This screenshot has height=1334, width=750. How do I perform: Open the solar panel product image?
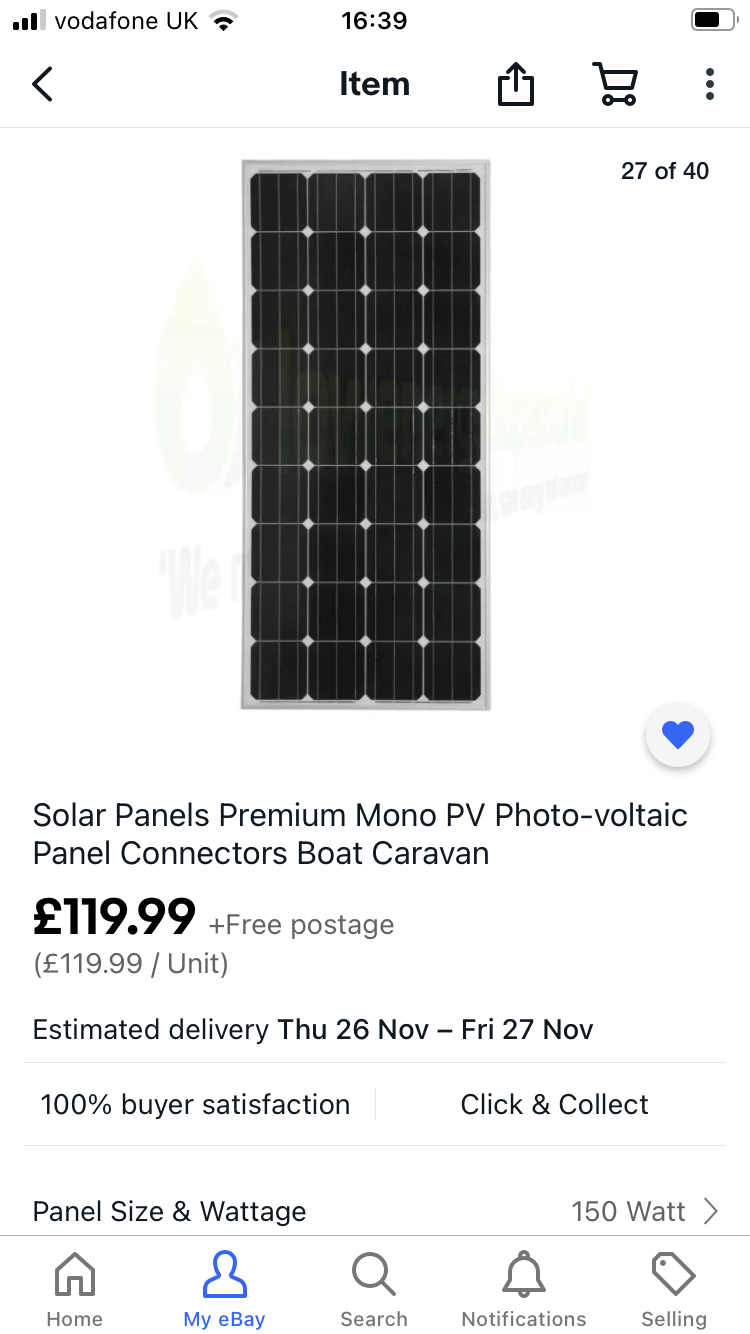(366, 435)
